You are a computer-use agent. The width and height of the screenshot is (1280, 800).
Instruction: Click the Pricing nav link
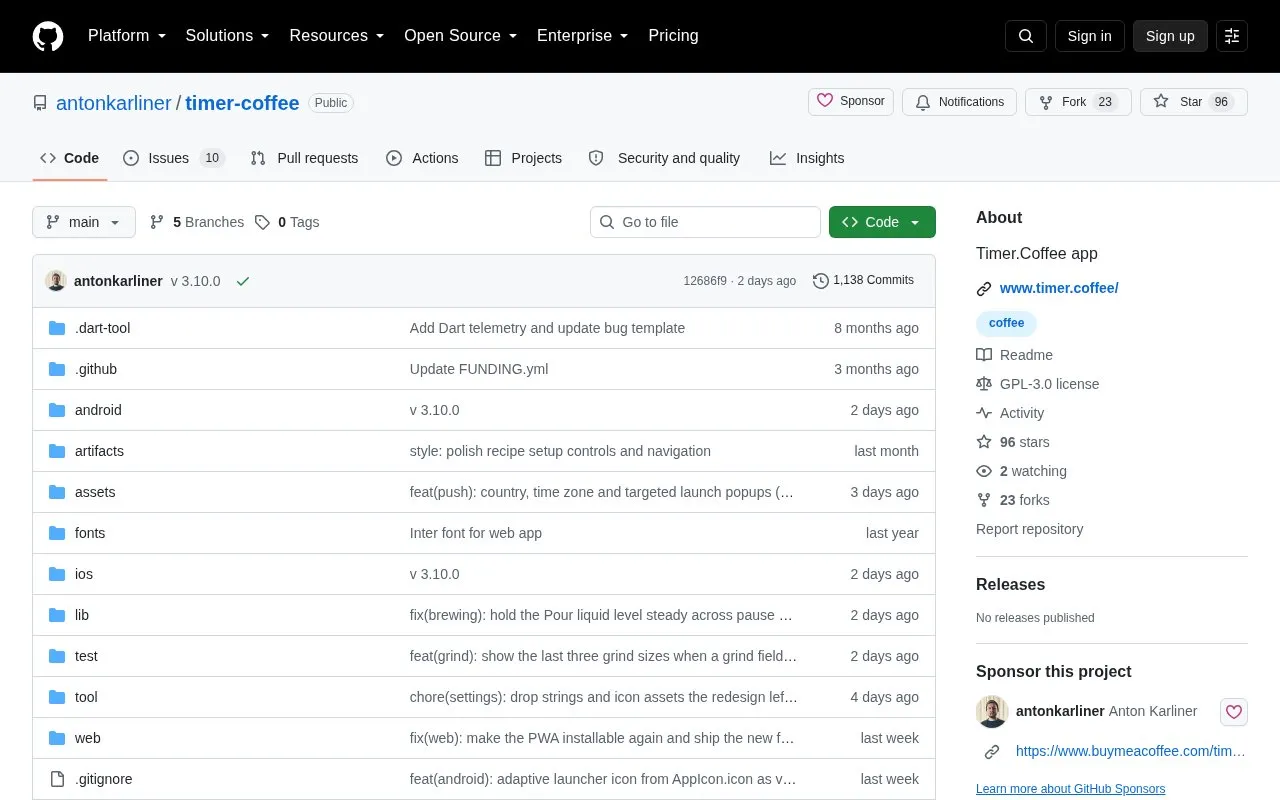tap(673, 36)
